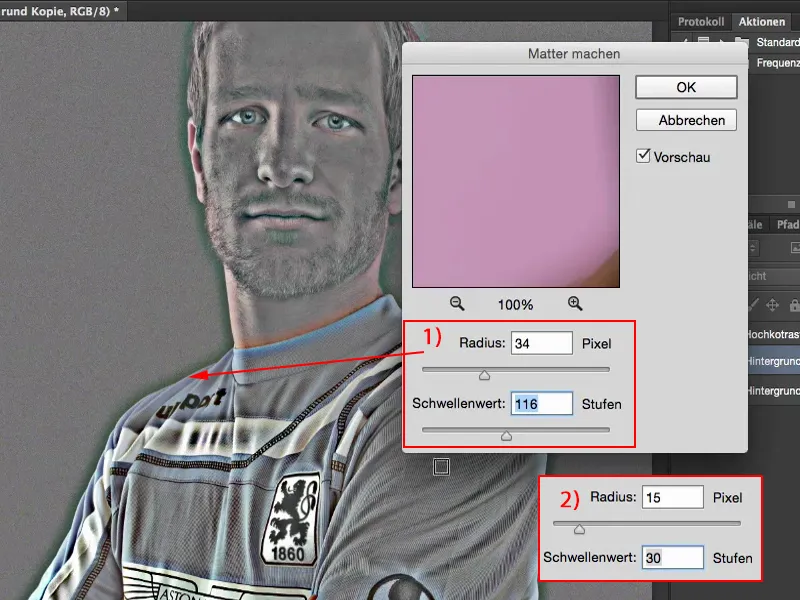Confirm the dialog with OK
Image resolution: width=800 pixels, height=600 pixels.
pyautogui.click(x=686, y=87)
